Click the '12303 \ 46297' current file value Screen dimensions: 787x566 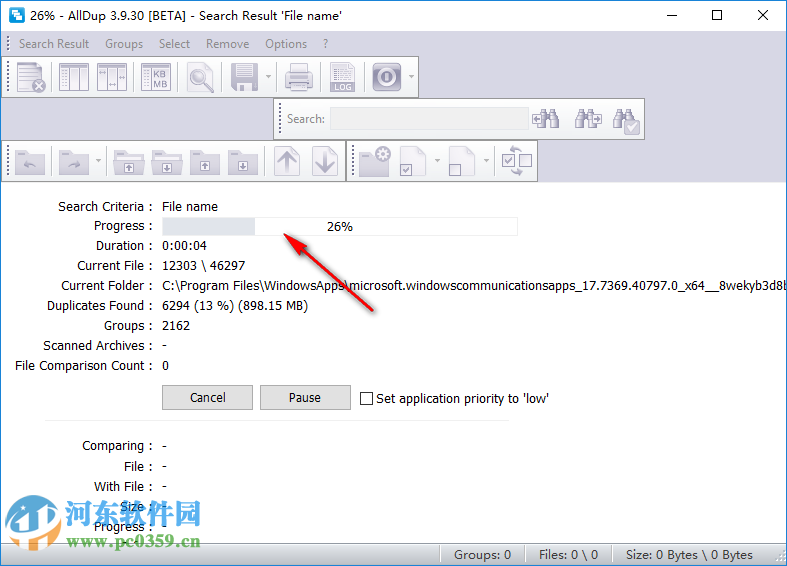click(203, 265)
